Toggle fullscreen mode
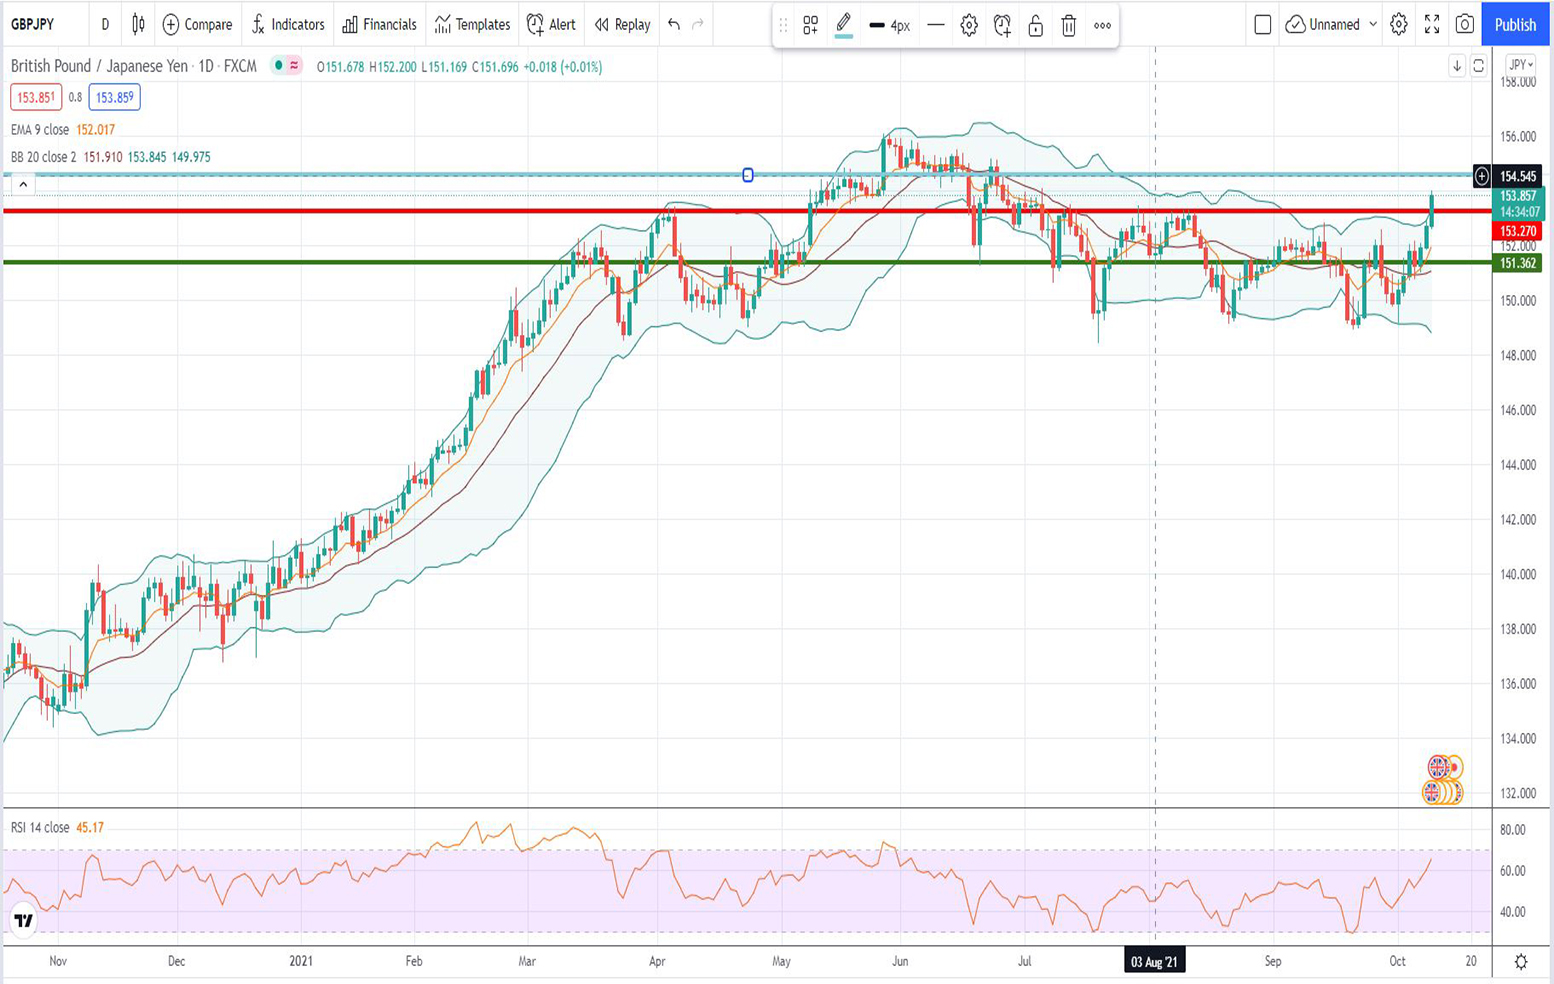 [1432, 24]
